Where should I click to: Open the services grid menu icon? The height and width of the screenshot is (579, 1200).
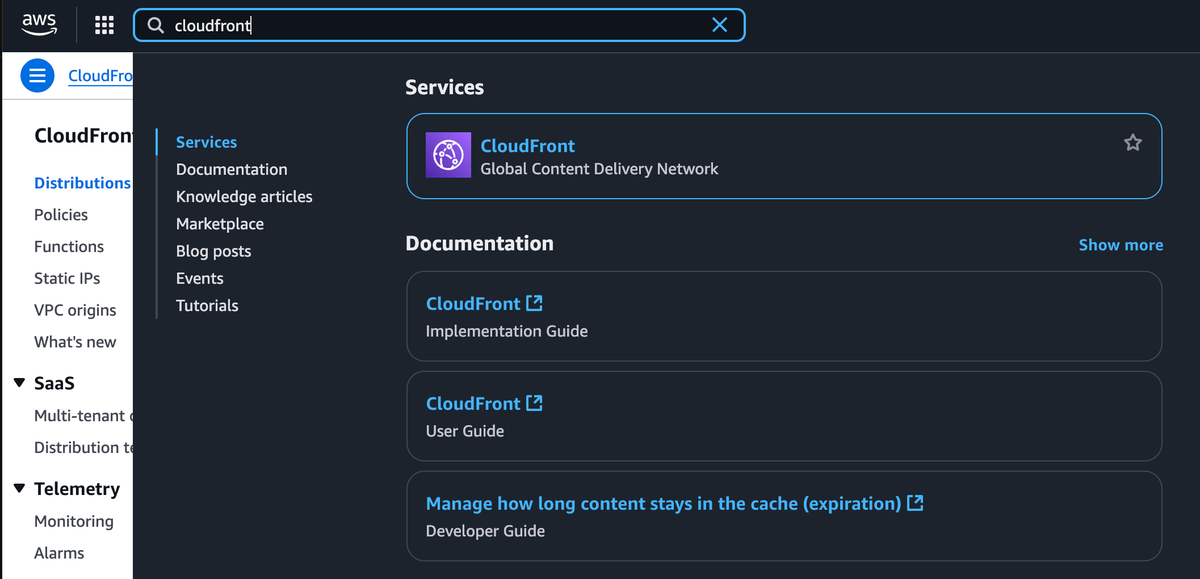[104, 26]
